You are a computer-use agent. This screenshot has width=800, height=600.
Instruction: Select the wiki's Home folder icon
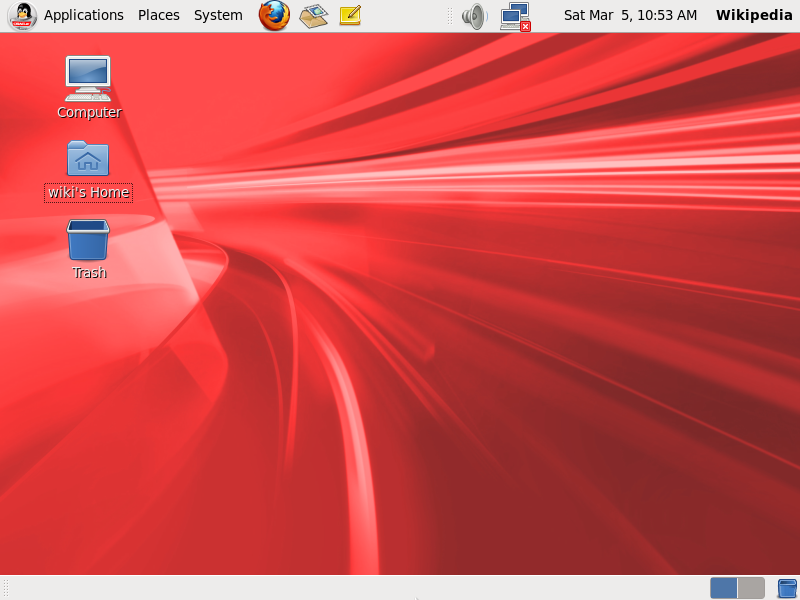(x=88, y=170)
